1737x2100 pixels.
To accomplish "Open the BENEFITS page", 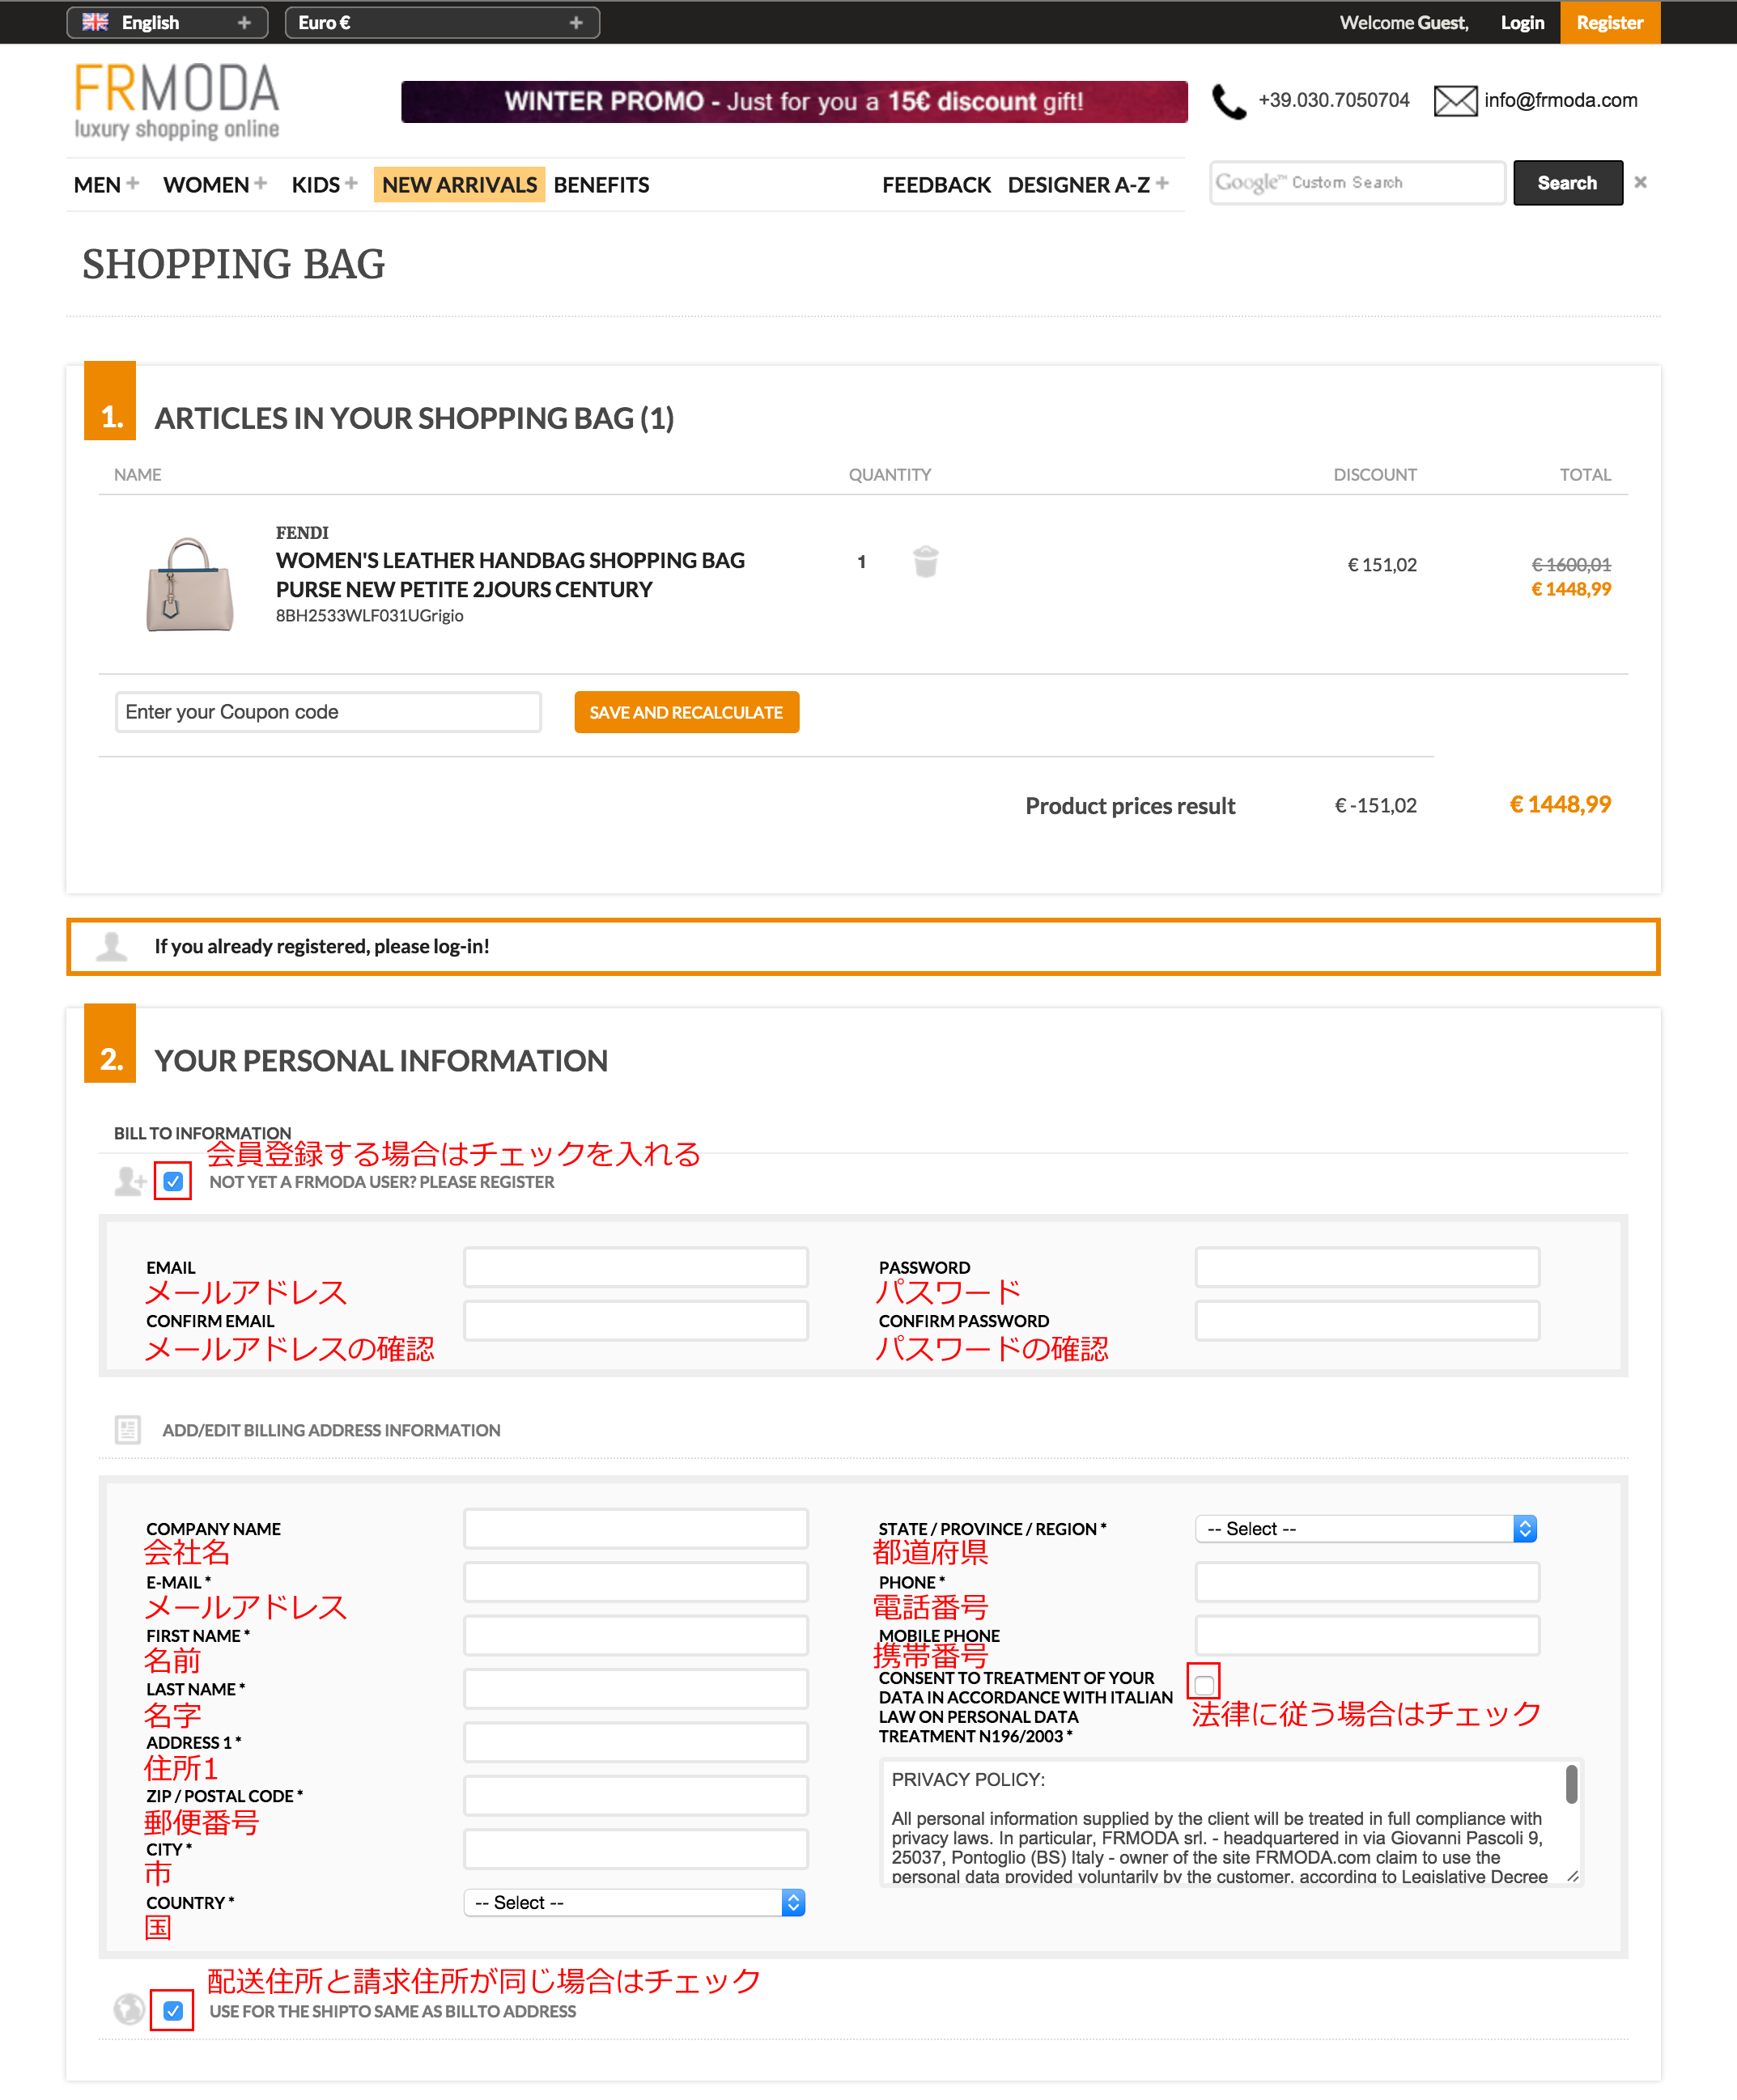I will pyautogui.click(x=601, y=185).
